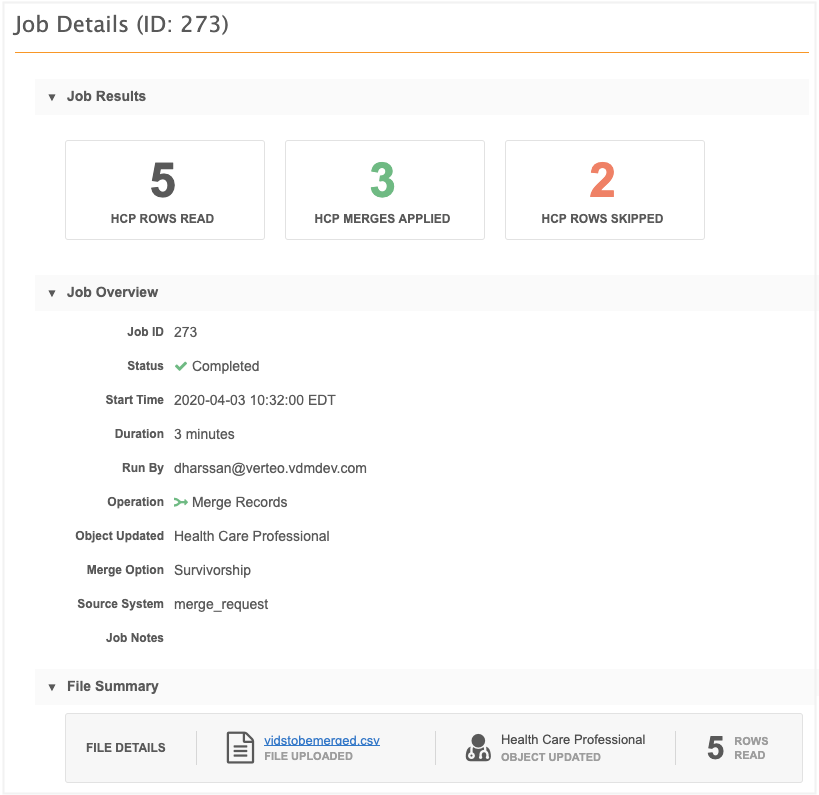The width and height of the screenshot is (819, 795).
Task: Collapse the File Summary section arrow
Action: (x=52, y=687)
